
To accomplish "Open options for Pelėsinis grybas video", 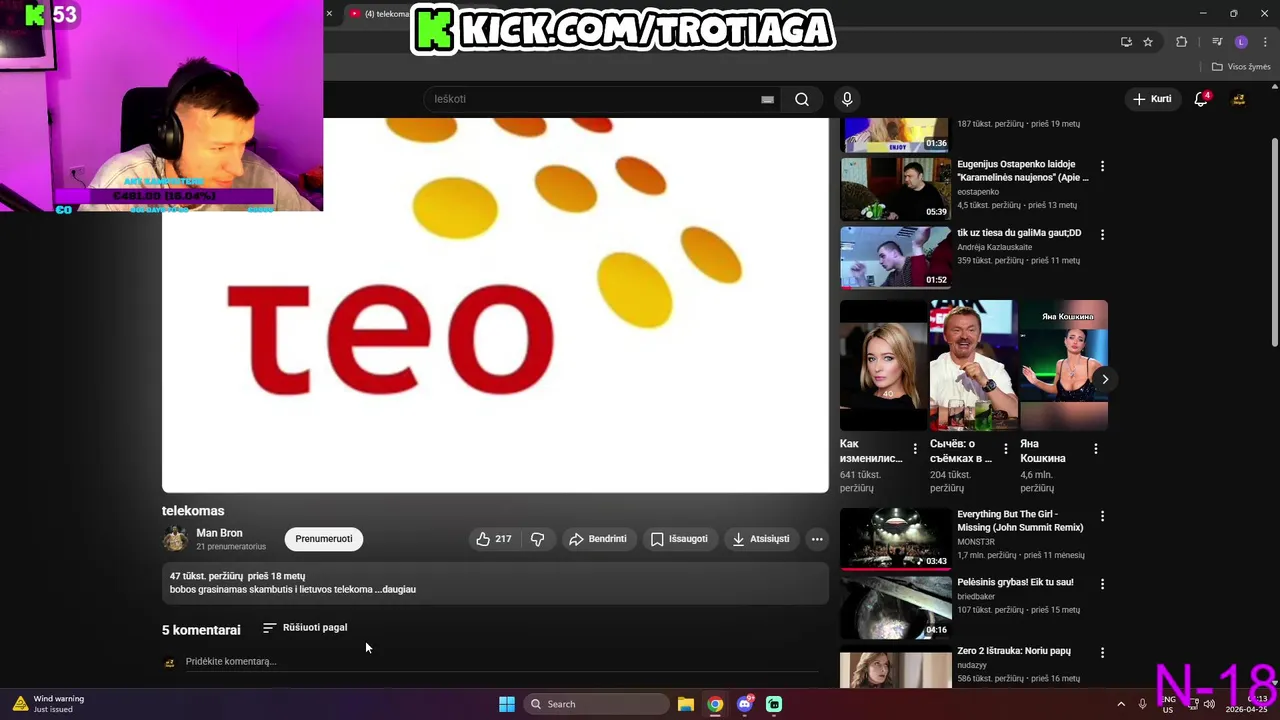I will click(1102, 584).
